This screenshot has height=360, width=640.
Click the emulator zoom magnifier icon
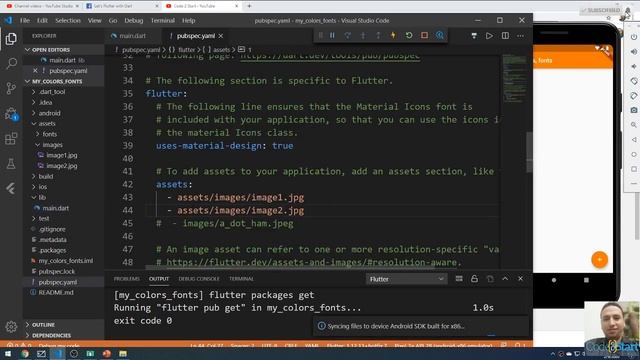[633, 125]
